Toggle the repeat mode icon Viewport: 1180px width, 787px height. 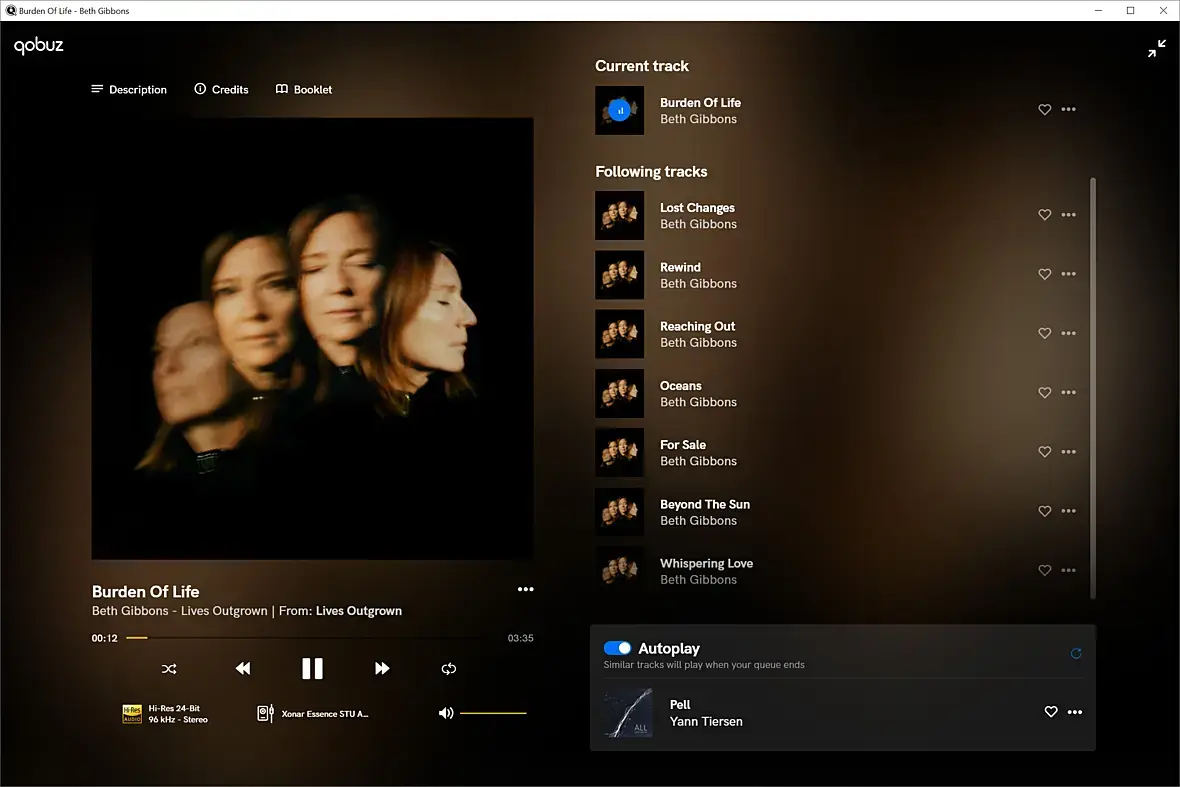point(449,669)
